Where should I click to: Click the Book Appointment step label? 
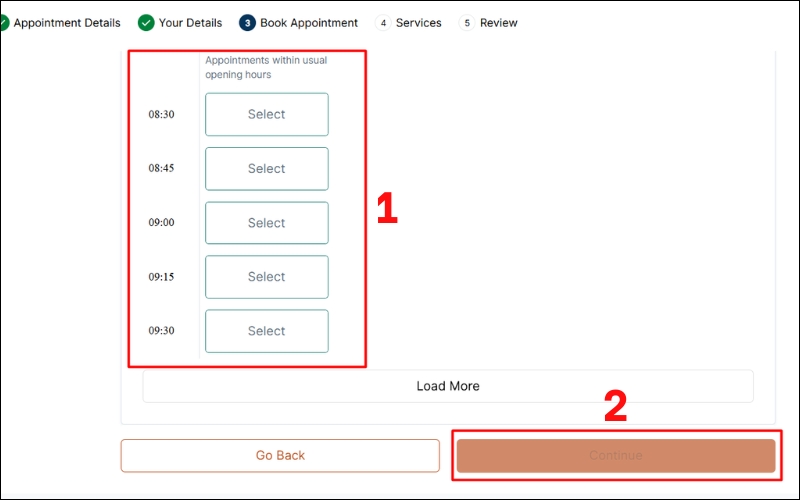[x=309, y=22]
